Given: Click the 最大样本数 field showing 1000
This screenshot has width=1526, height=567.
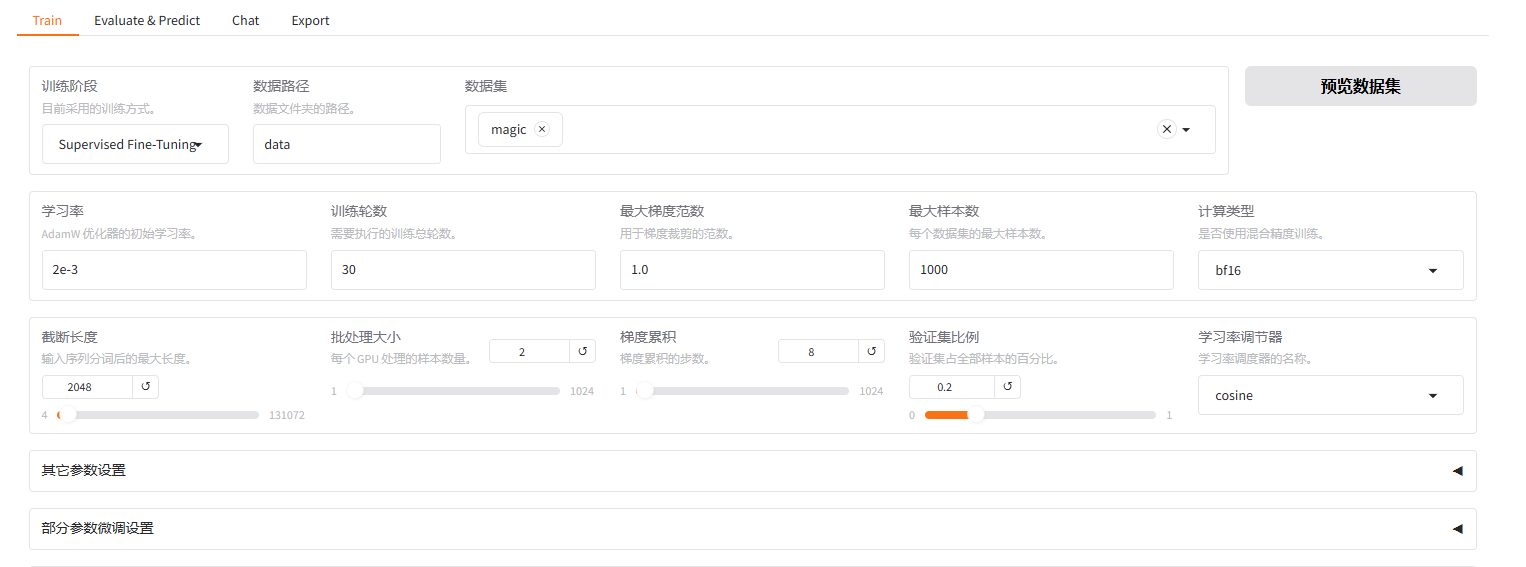Looking at the screenshot, I should pyautogui.click(x=1041, y=270).
